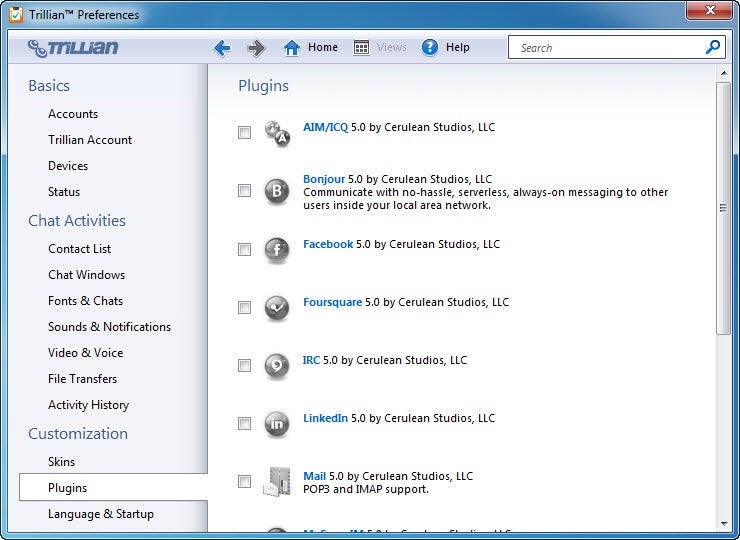The image size is (740, 540).
Task: Go to Video & Voice settings
Action: click(85, 353)
